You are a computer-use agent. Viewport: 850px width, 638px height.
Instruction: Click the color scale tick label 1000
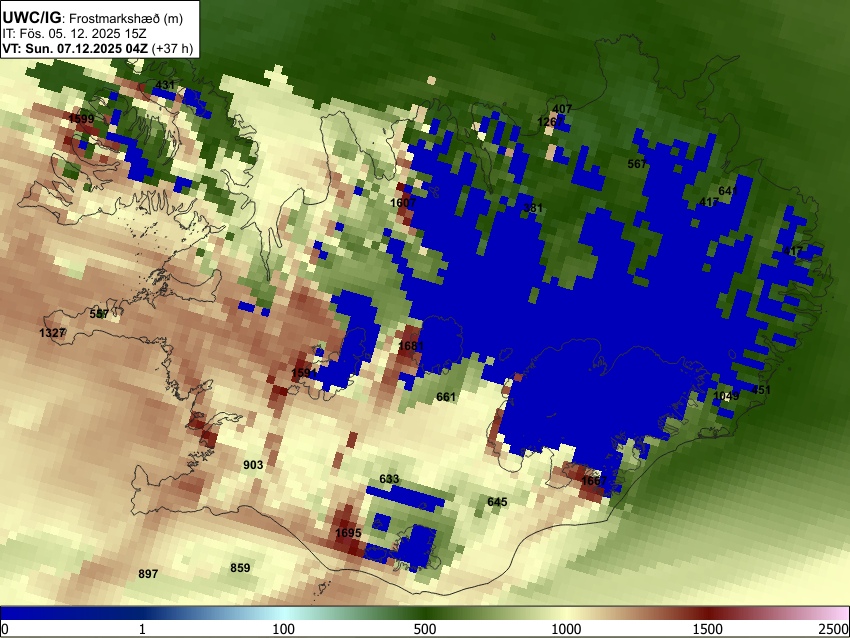(566, 629)
